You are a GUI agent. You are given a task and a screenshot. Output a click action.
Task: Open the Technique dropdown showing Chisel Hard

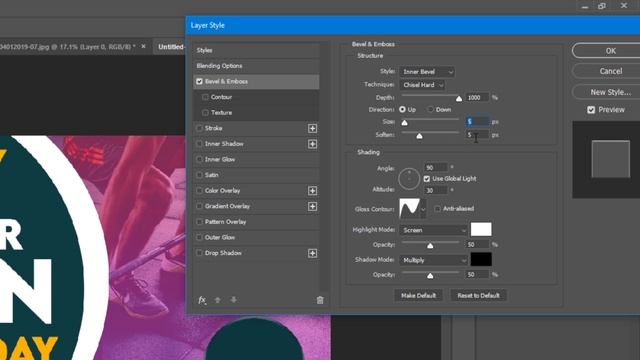click(422, 85)
